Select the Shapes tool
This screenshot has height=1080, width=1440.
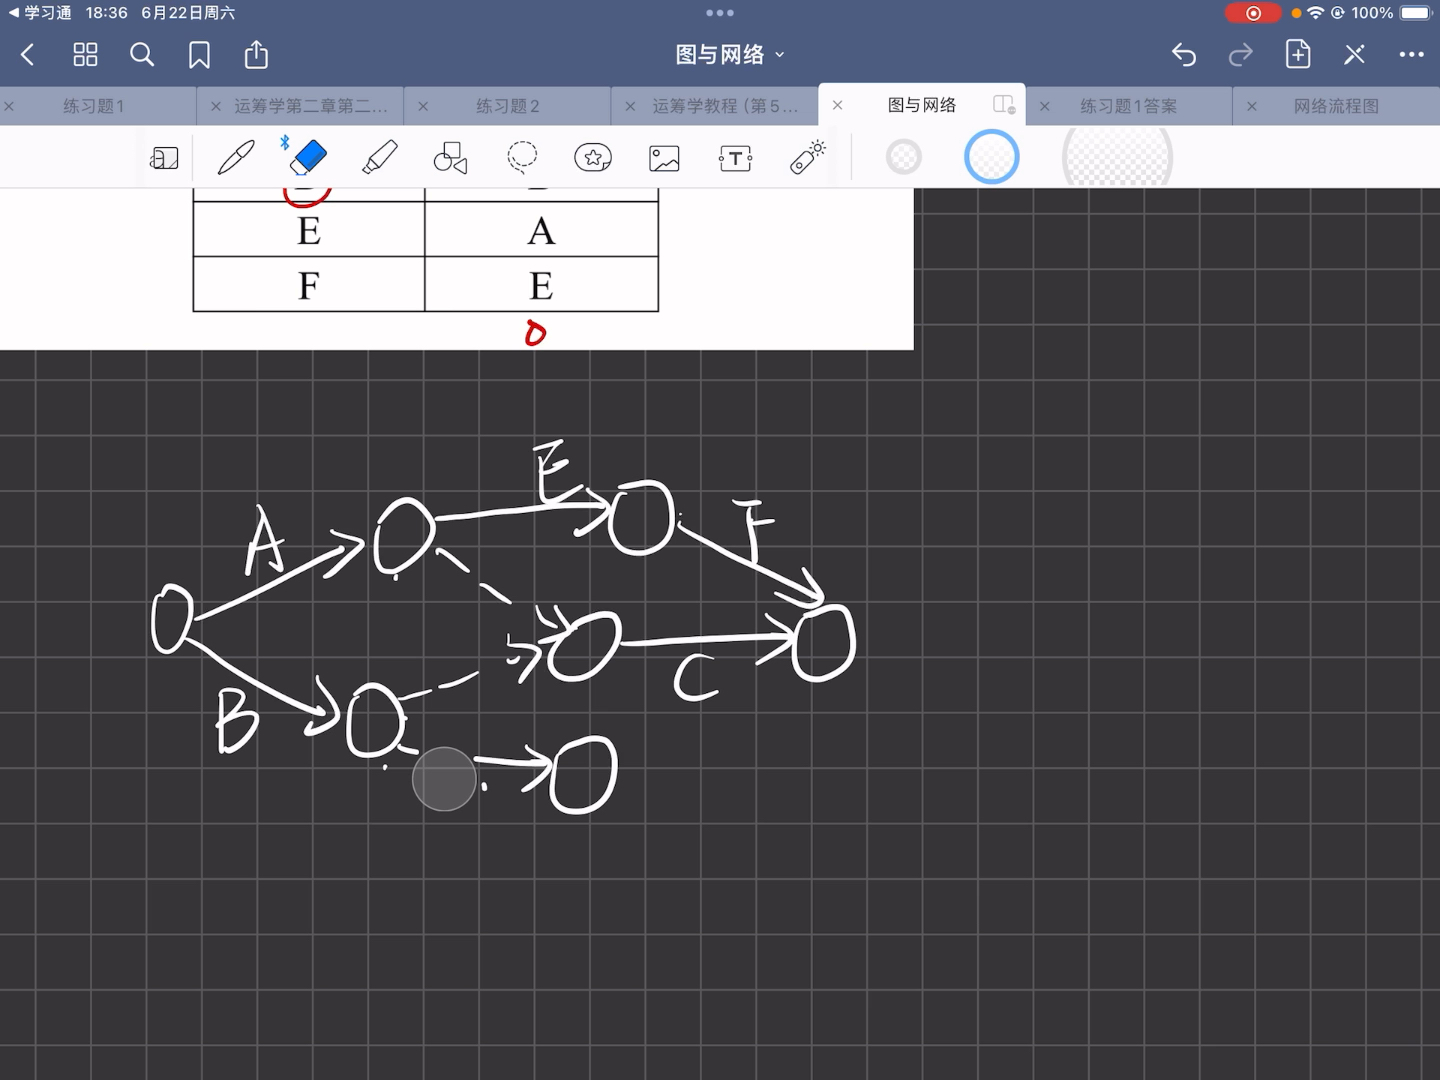click(450, 158)
